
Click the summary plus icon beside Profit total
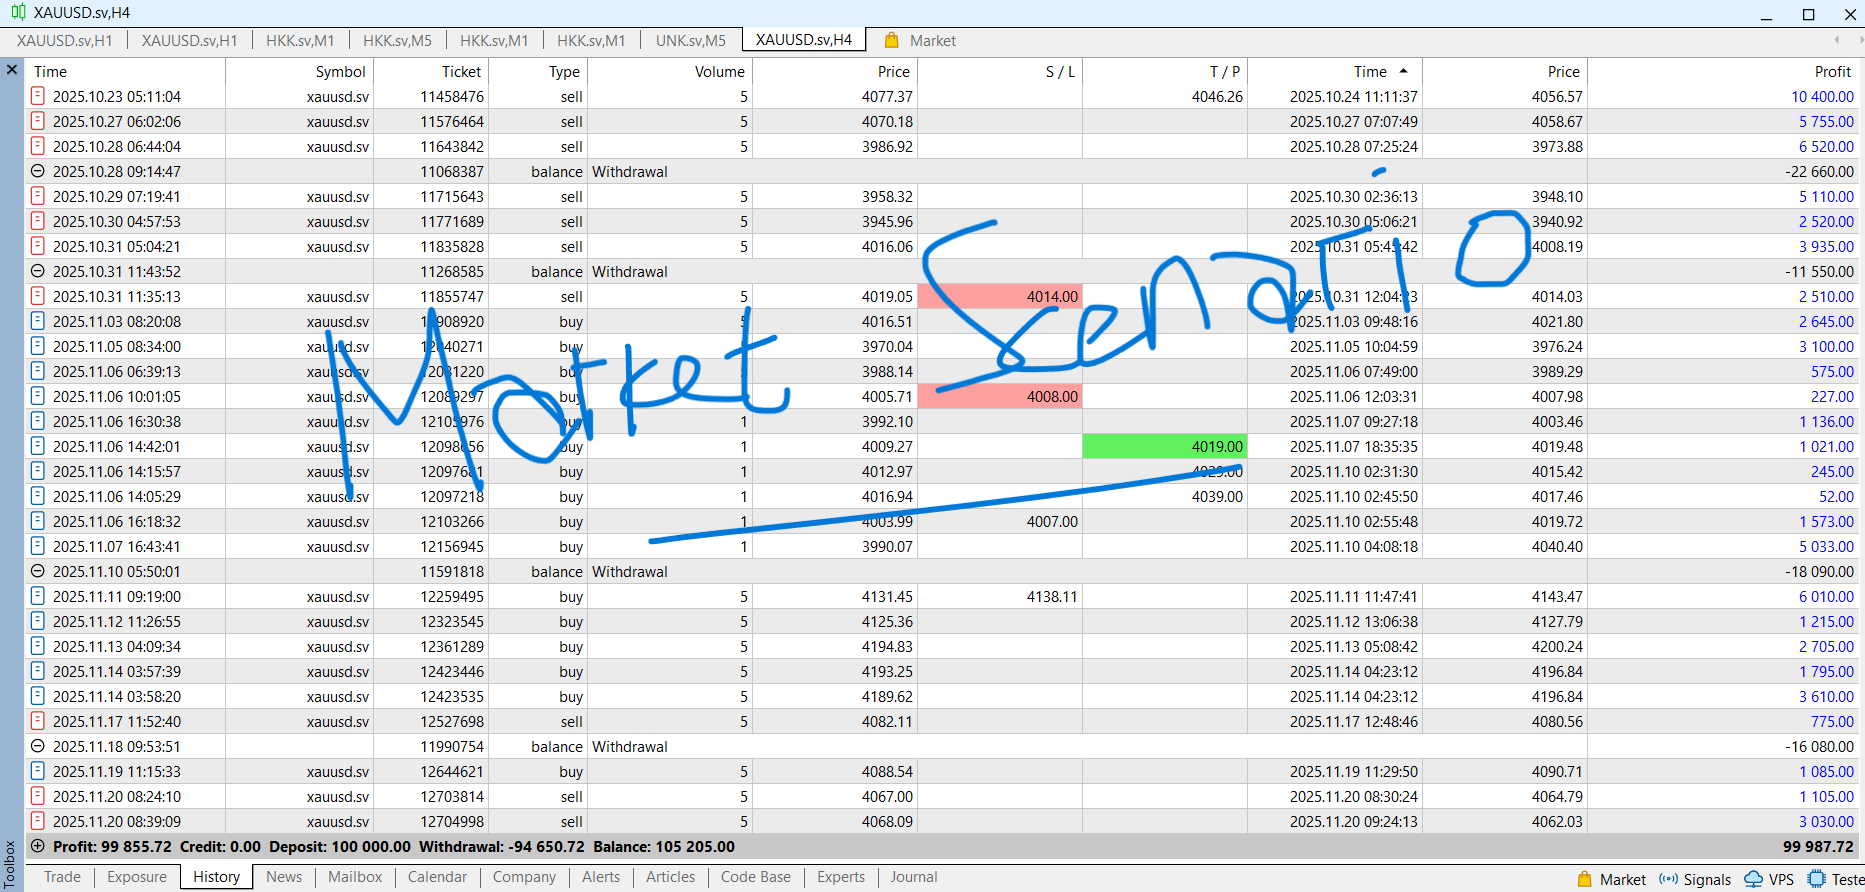(38, 846)
